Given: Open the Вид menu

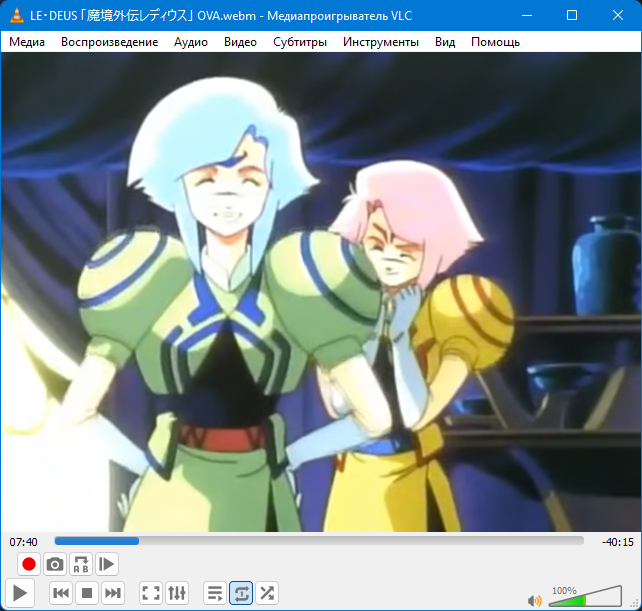Looking at the screenshot, I should click(x=445, y=42).
